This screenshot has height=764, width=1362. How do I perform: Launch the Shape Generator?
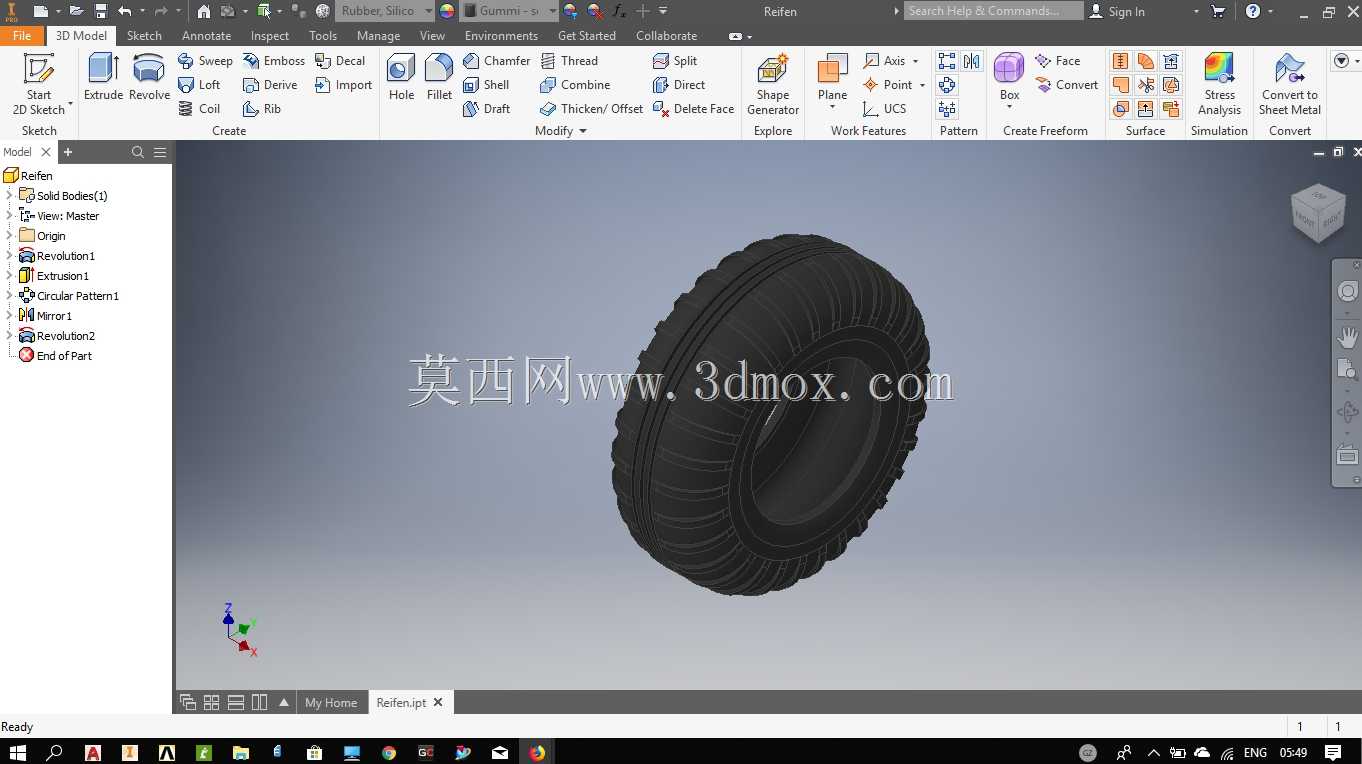773,85
